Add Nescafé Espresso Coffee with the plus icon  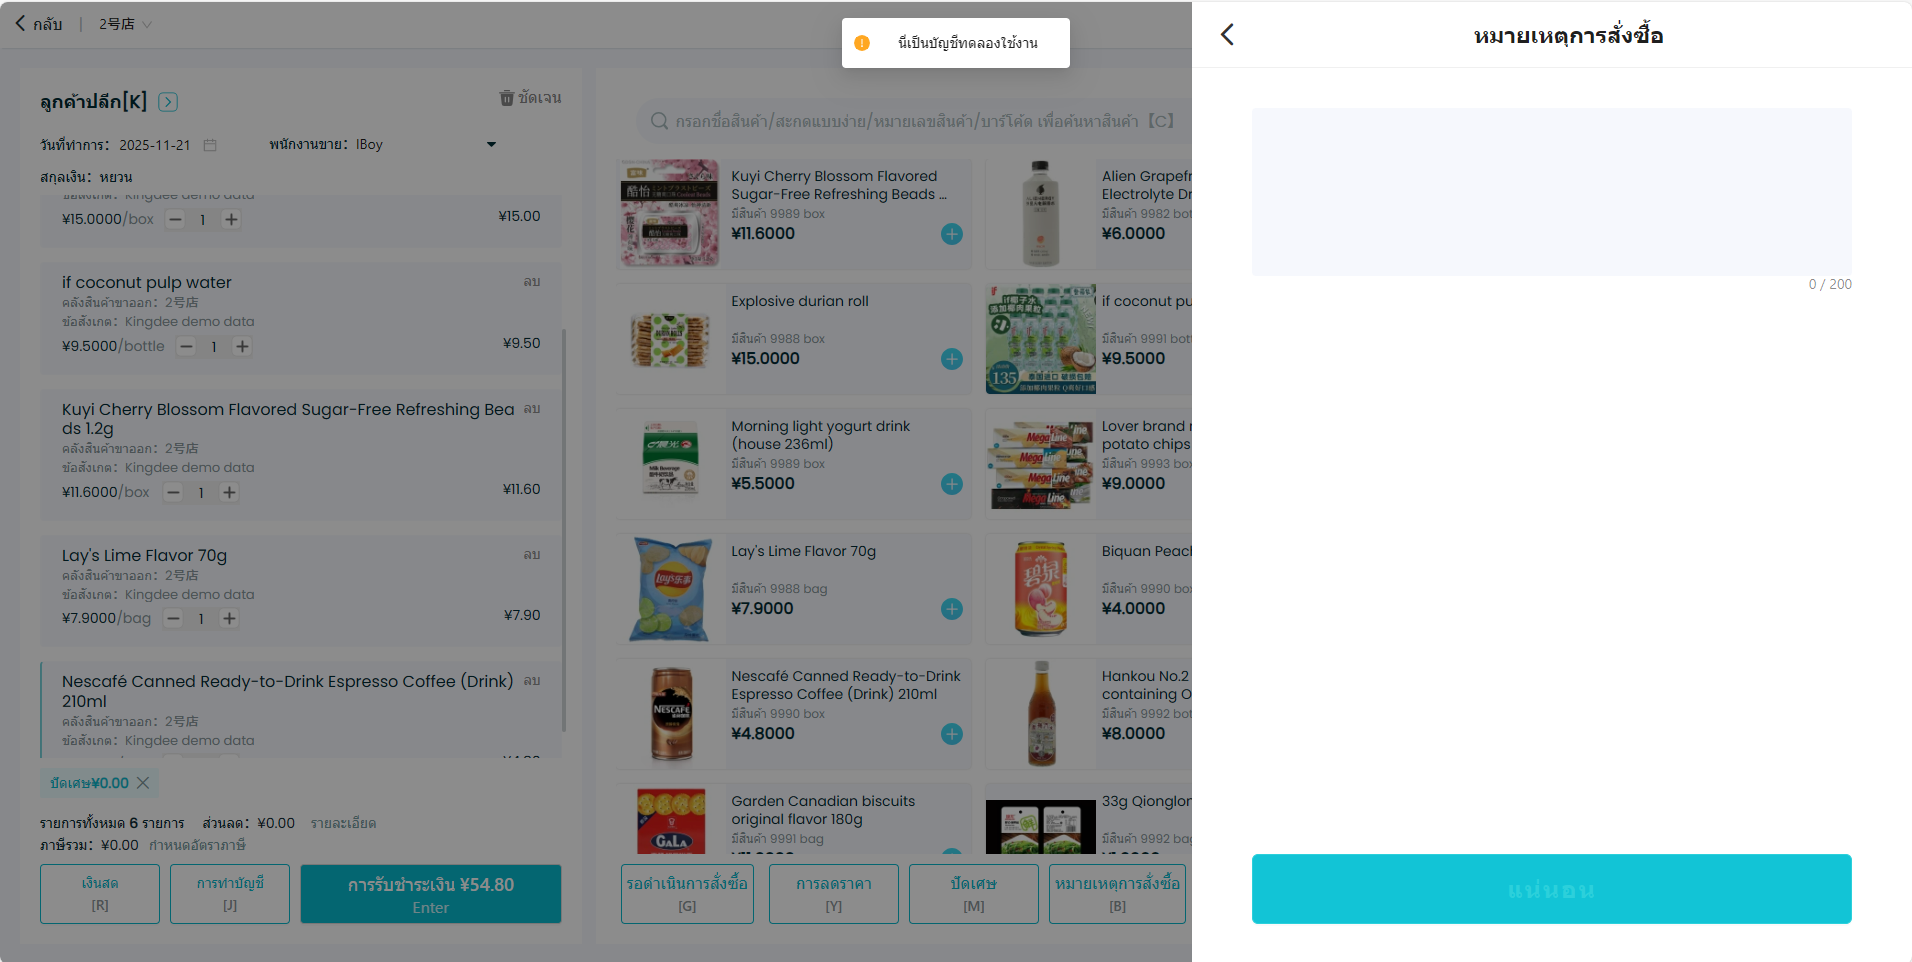[952, 734]
